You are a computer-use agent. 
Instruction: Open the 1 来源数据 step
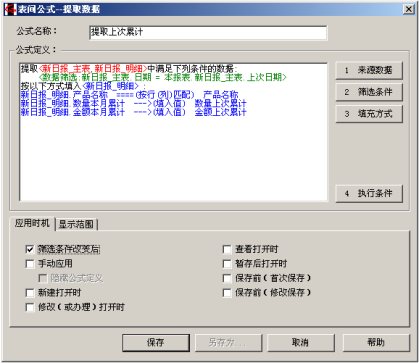[x=369, y=70]
